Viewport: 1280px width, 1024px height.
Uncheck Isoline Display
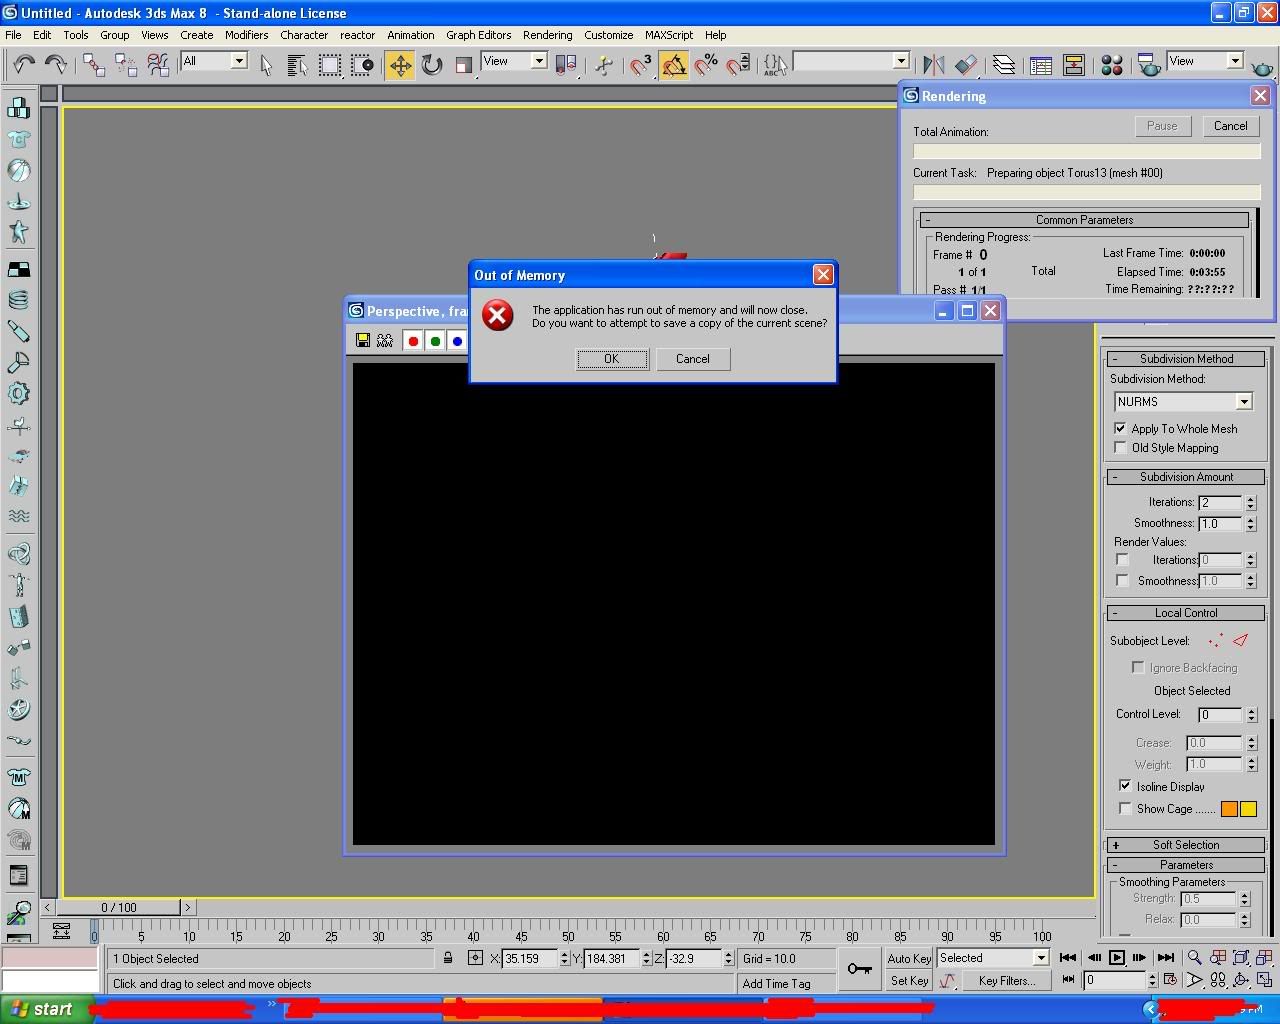1125,786
